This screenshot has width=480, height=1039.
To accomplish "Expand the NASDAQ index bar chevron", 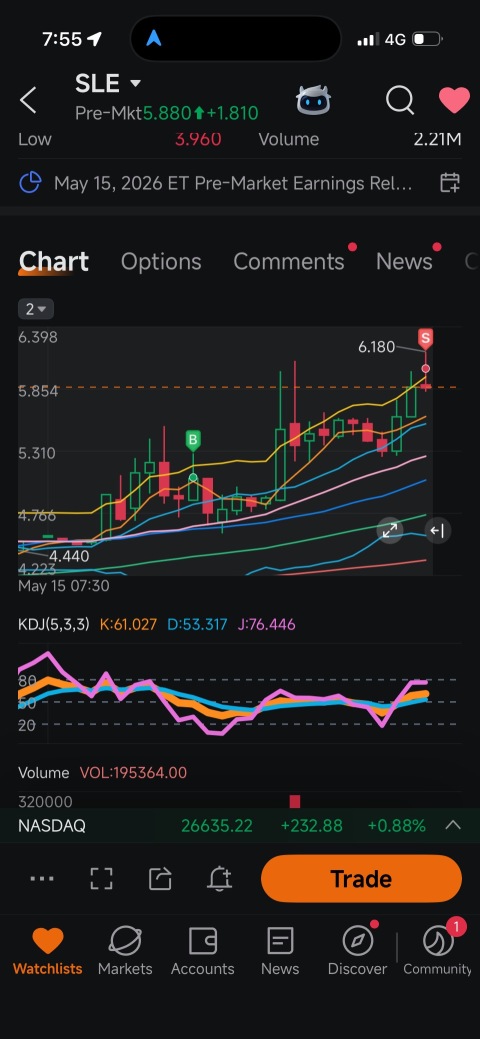I will (x=453, y=826).
